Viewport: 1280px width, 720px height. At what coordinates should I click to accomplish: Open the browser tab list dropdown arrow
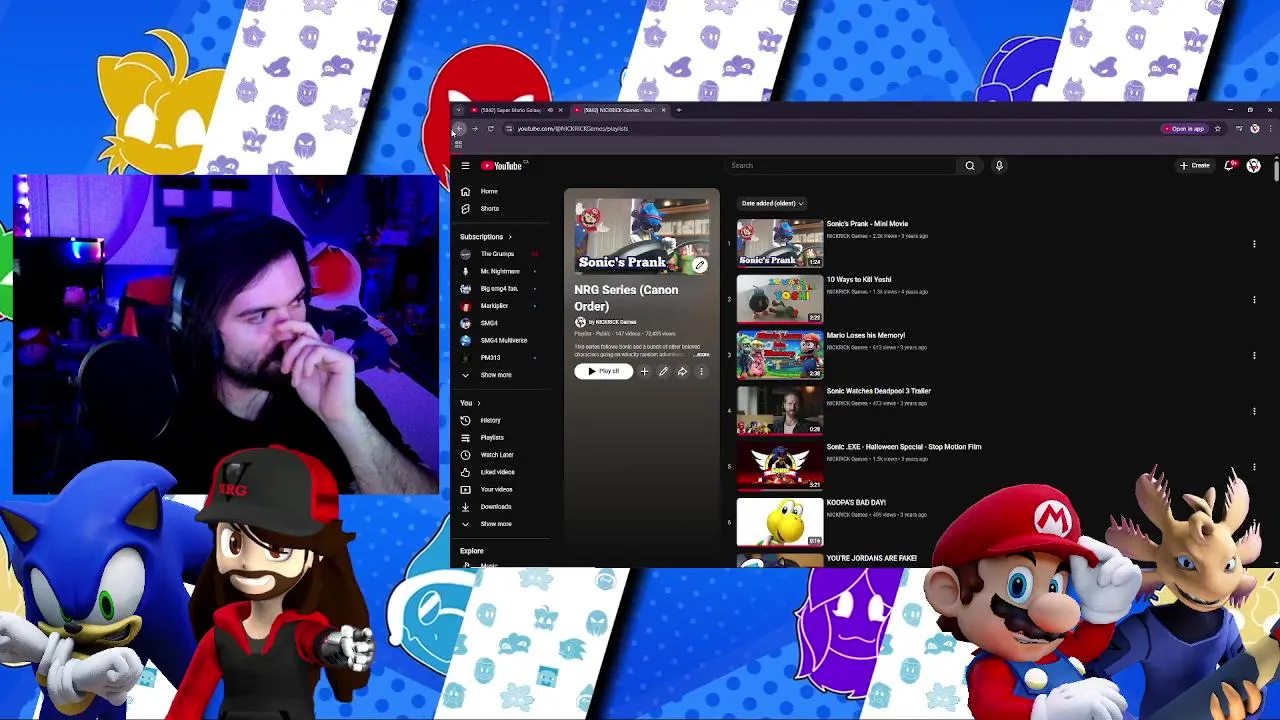click(458, 110)
